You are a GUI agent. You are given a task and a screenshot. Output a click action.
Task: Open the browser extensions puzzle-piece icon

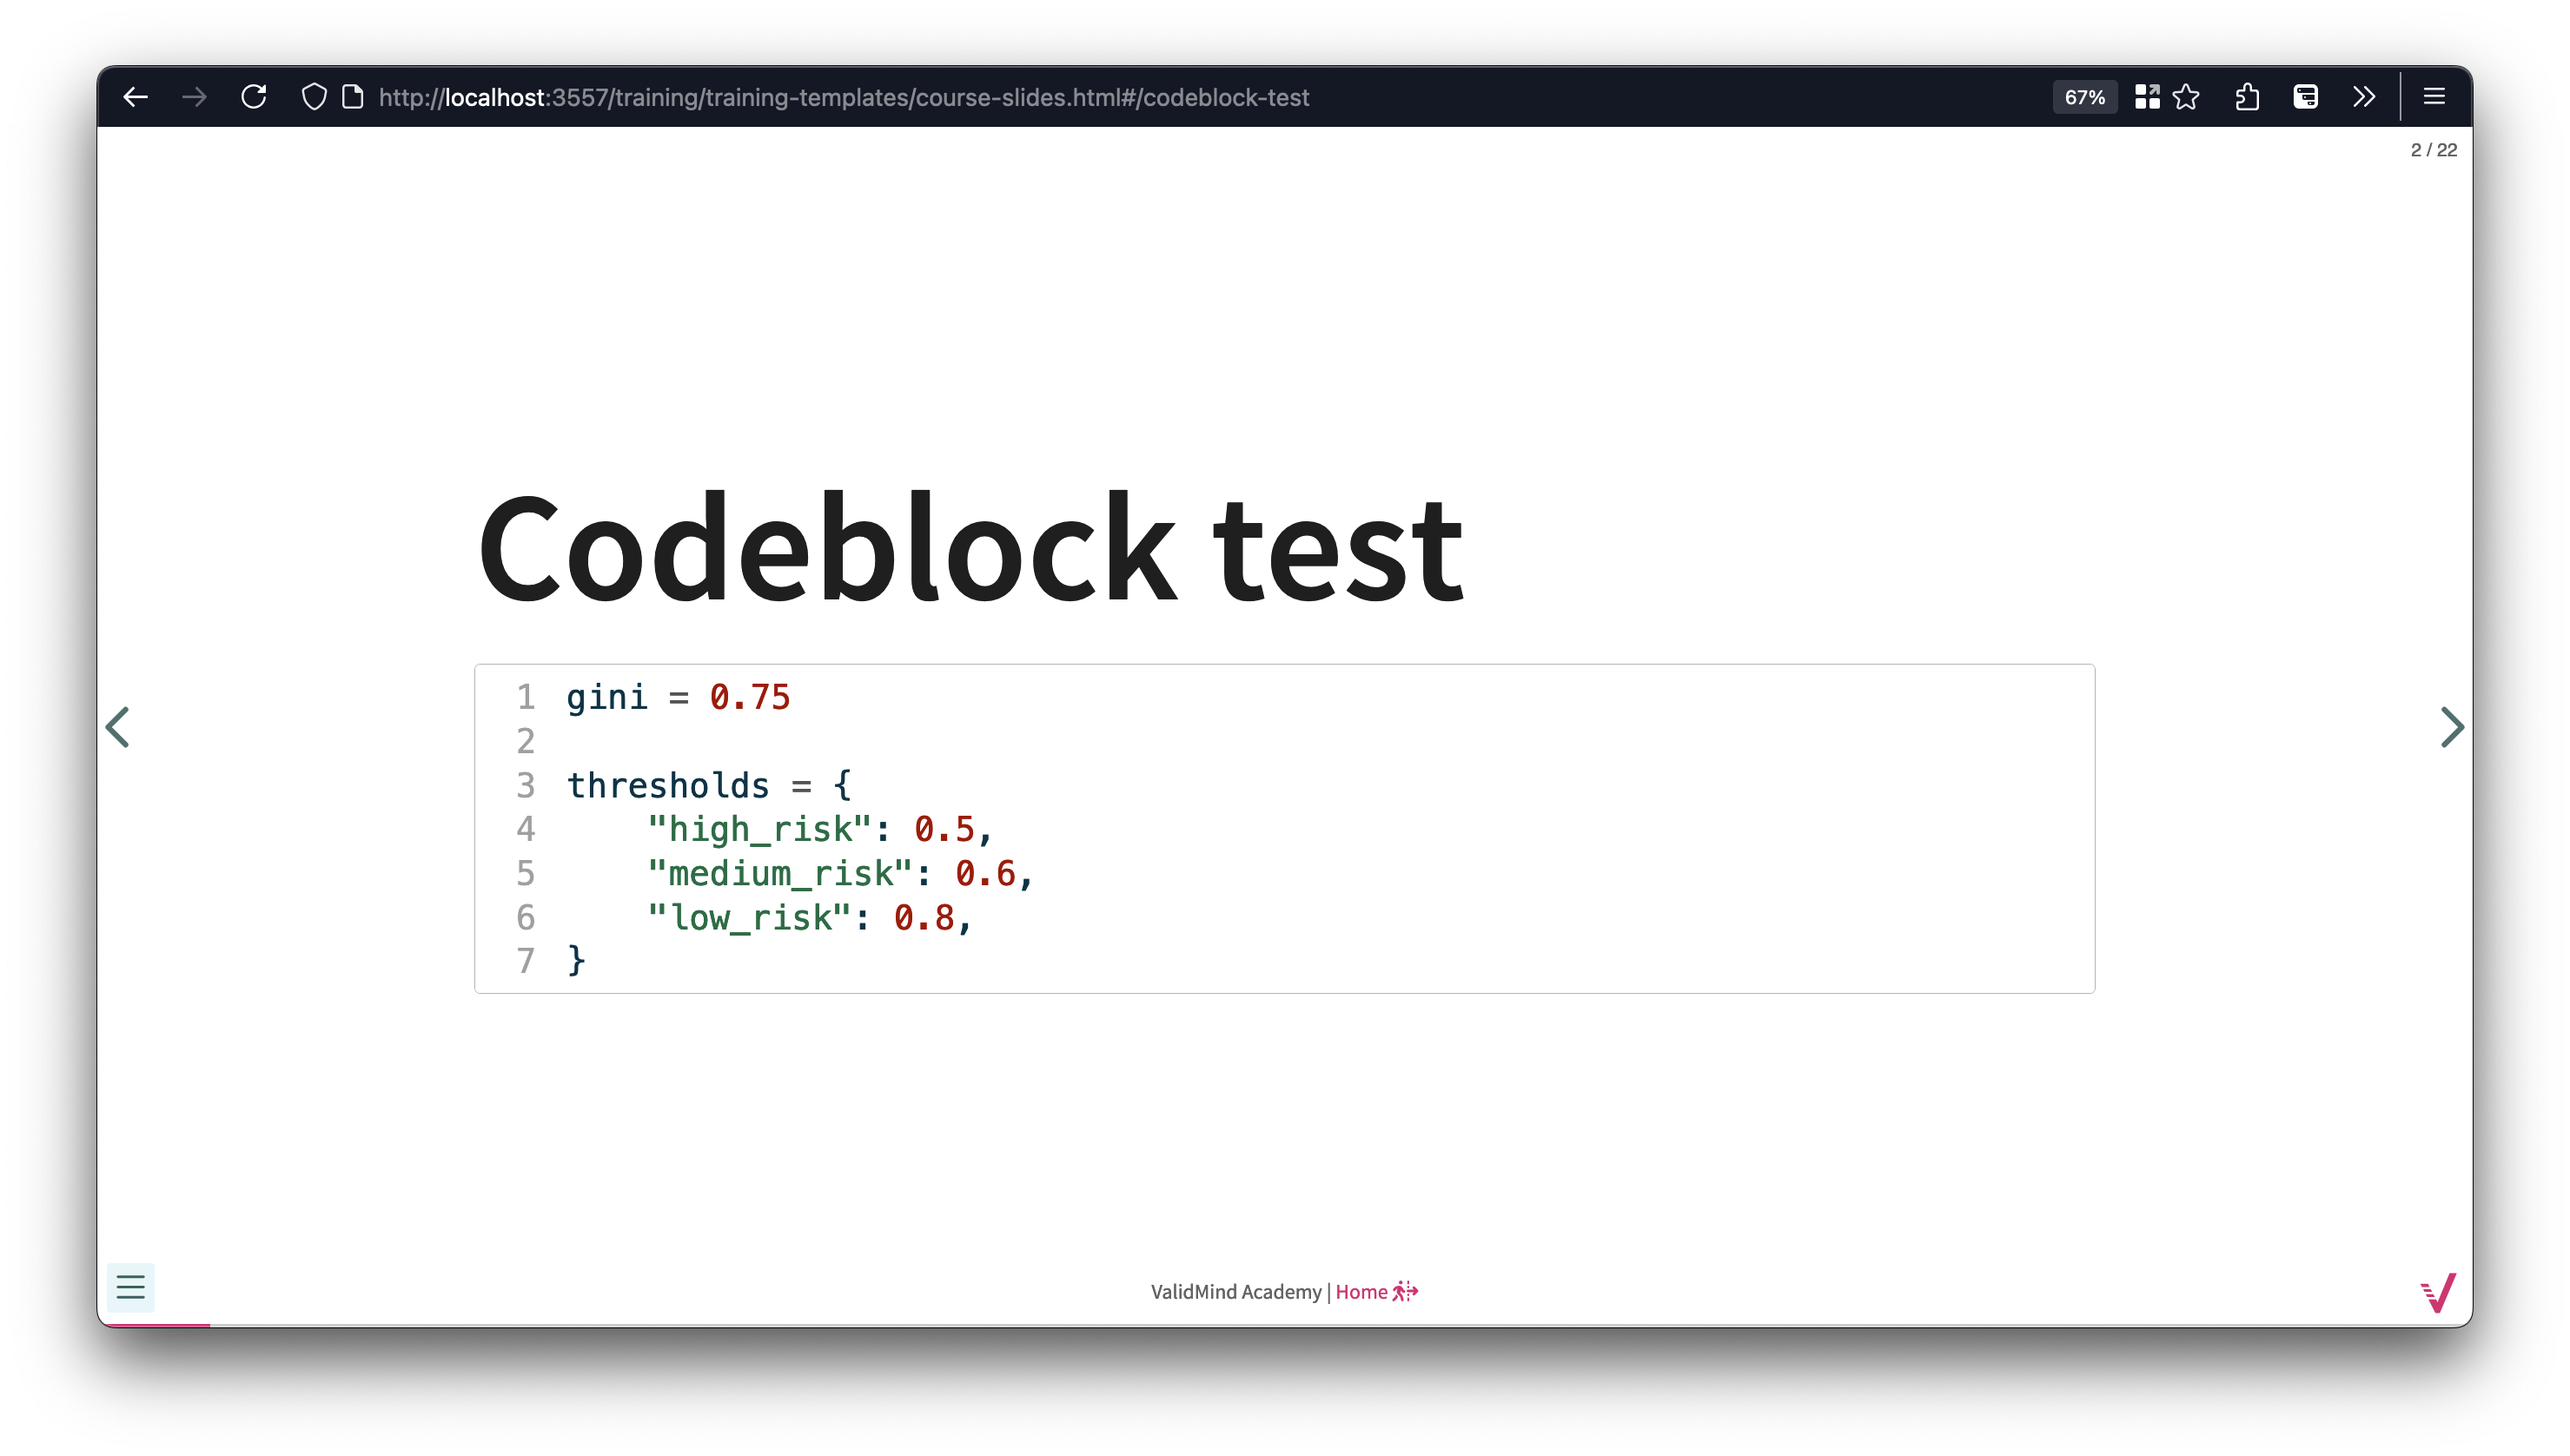(2247, 96)
